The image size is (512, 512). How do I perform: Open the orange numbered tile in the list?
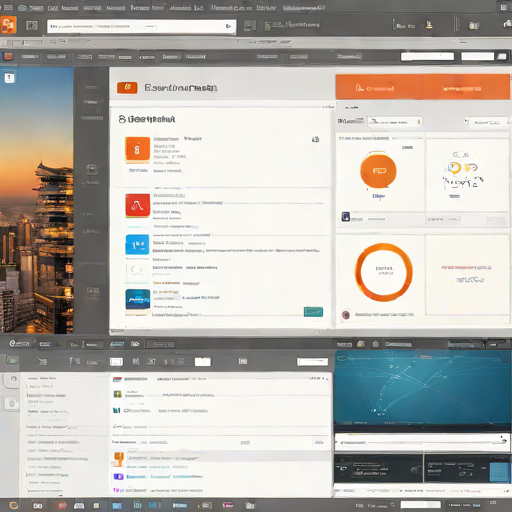pyautogui.click(x=137, y=150)
